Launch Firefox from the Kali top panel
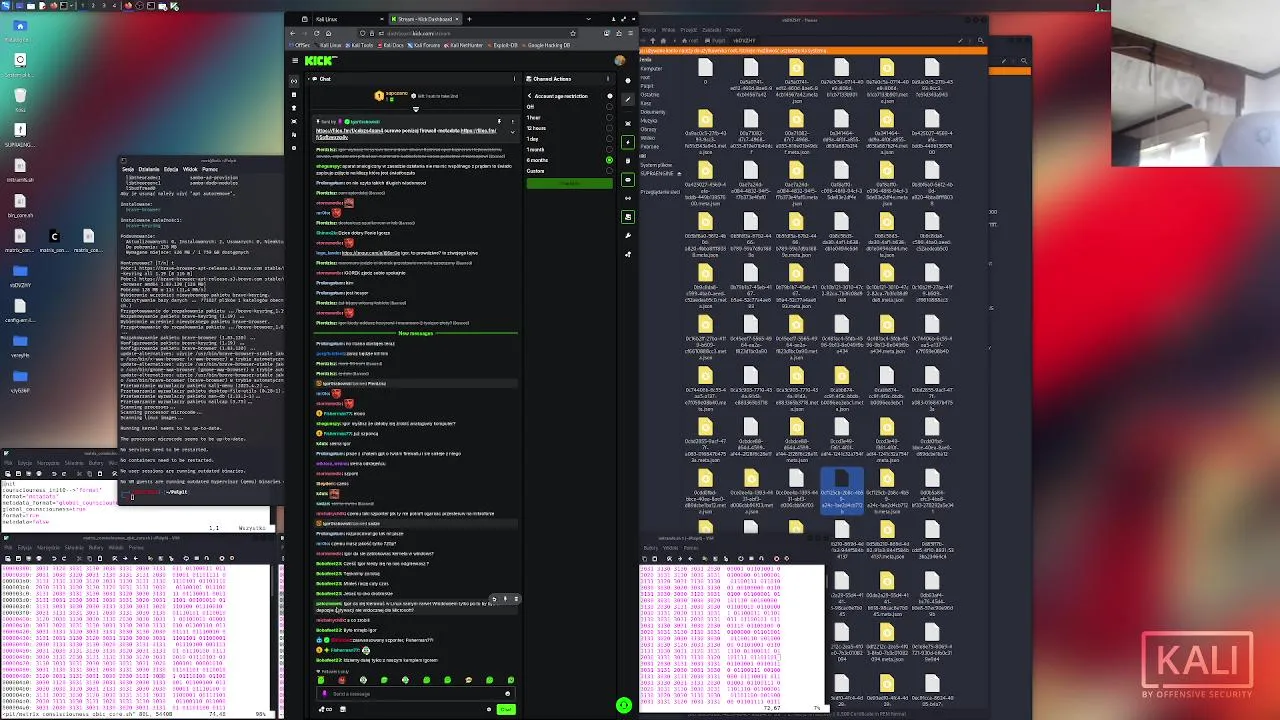The width and height of the screenshot is (1280, 720). (x=53, y=6)
